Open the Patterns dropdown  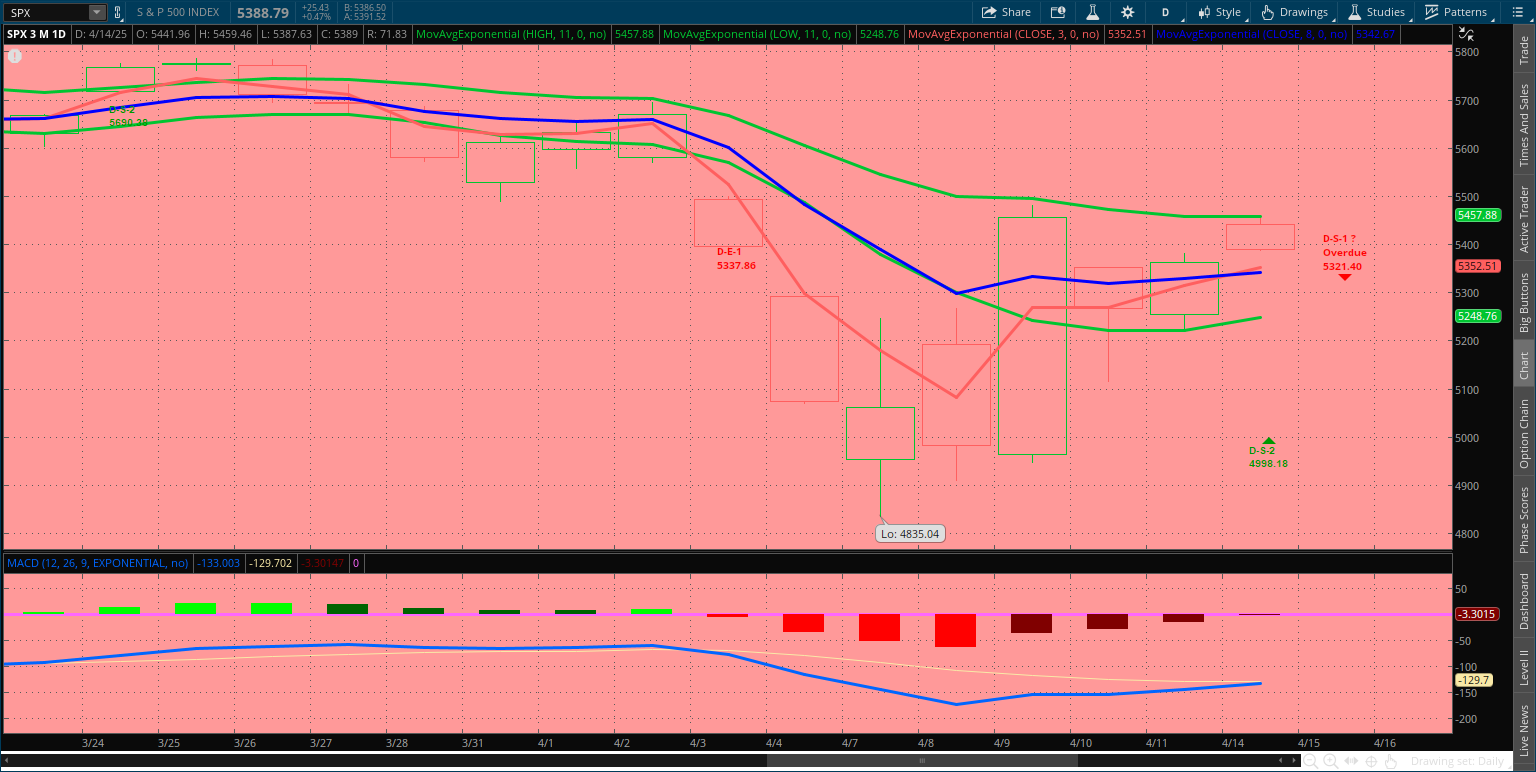(1456, 12)
